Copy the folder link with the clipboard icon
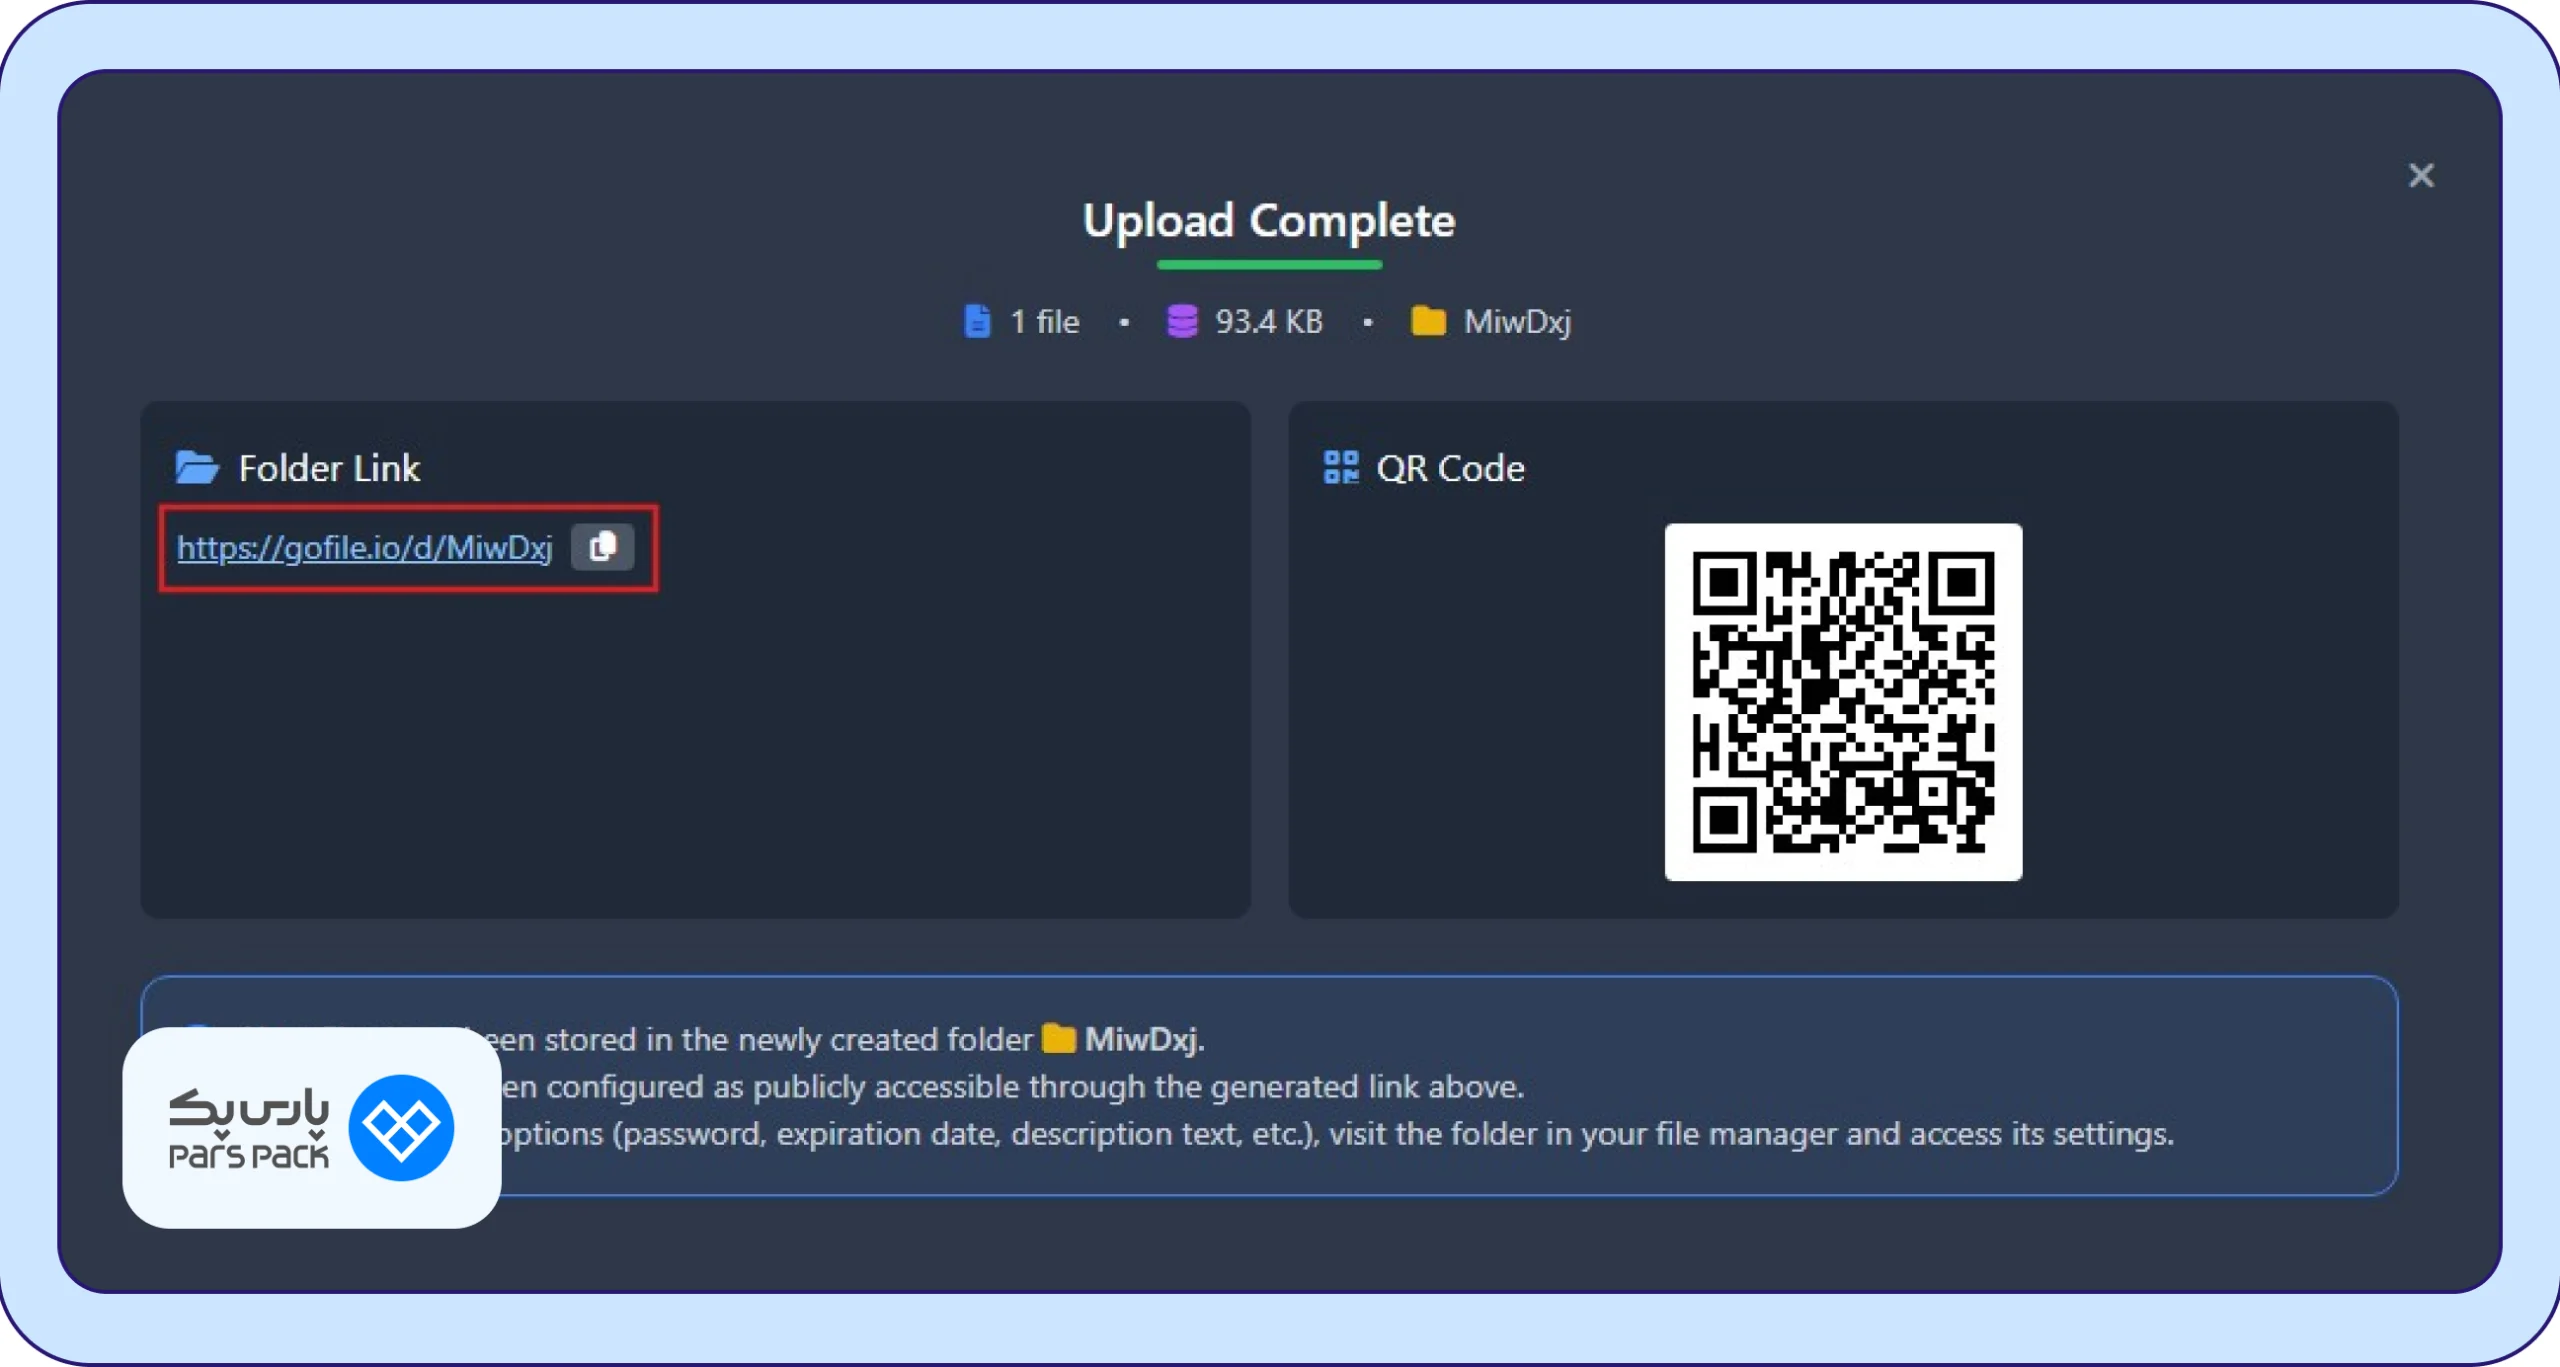This screenshot has width=2560, height=1367. 602,547
